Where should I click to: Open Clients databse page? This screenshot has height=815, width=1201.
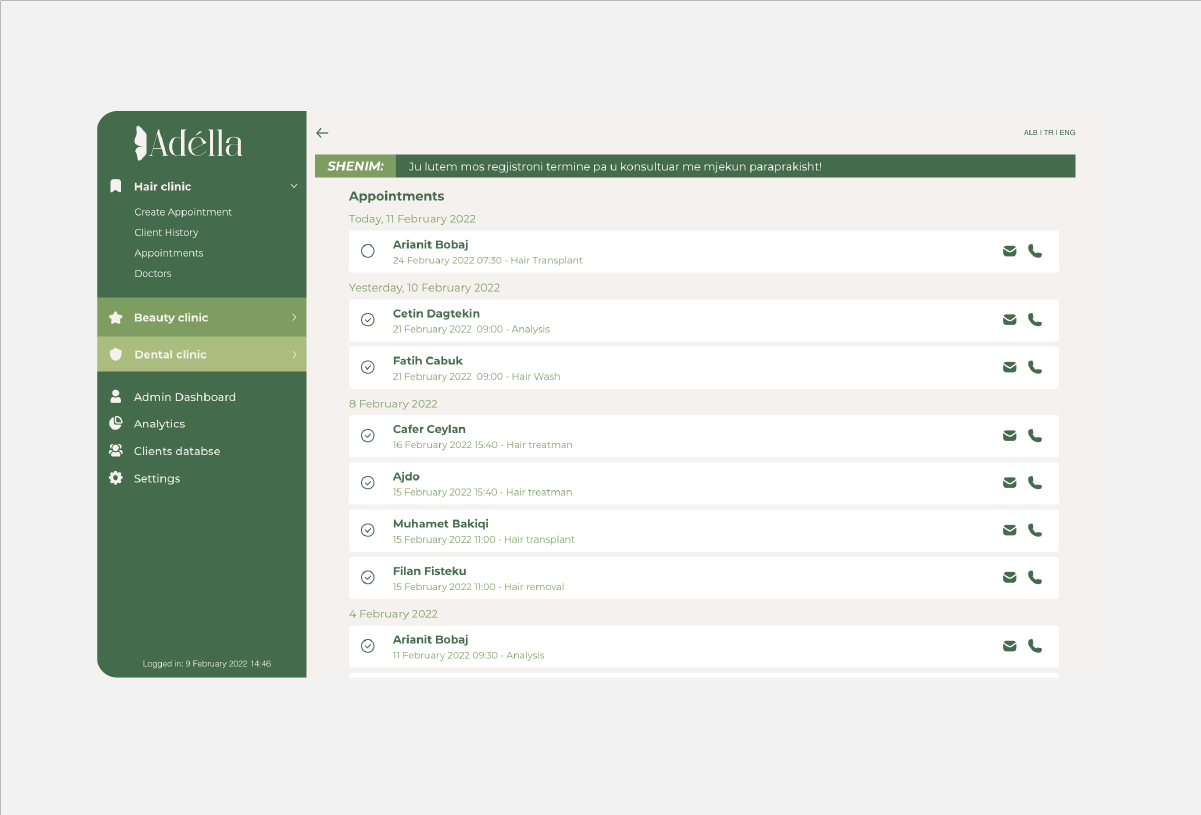177,451
